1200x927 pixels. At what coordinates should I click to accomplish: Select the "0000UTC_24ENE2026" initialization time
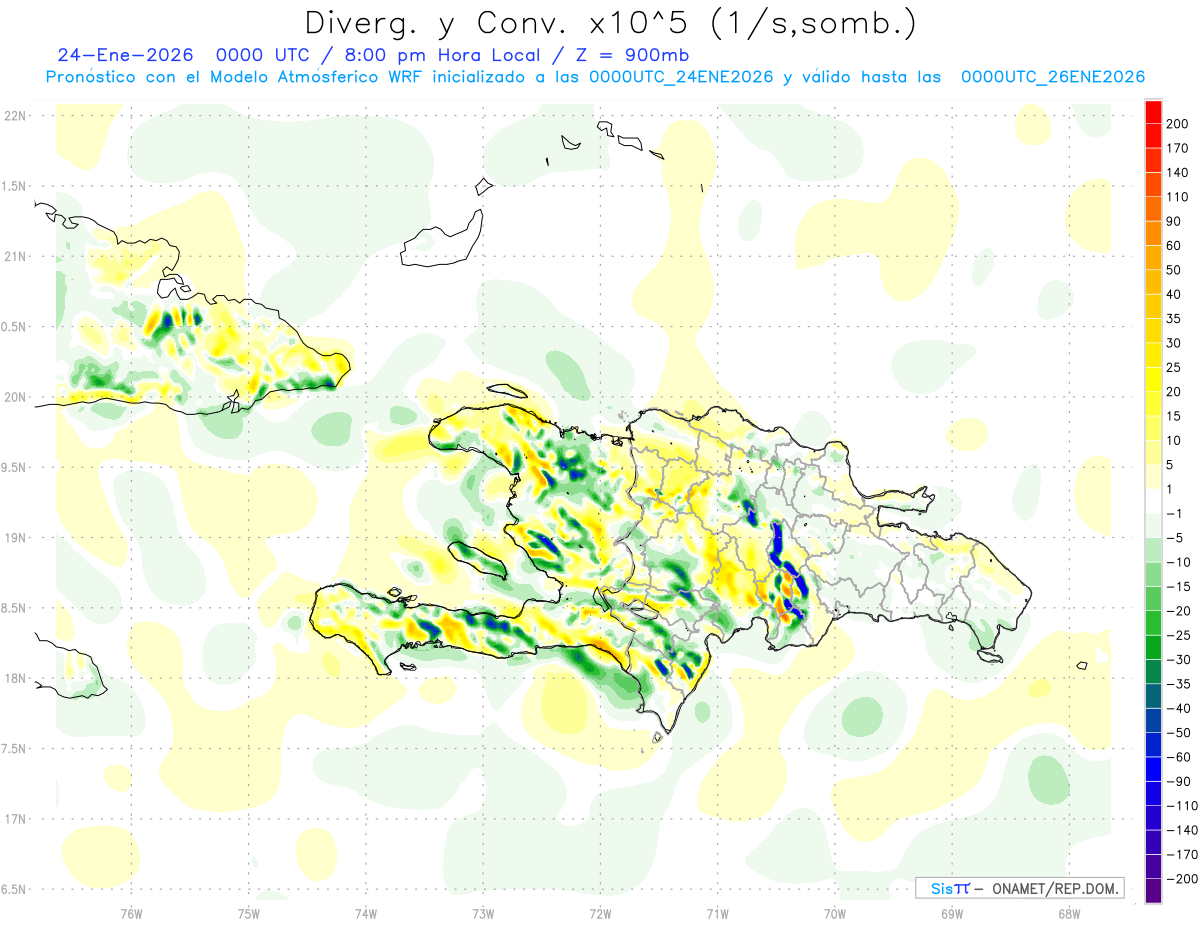click(x=681, y=77)
